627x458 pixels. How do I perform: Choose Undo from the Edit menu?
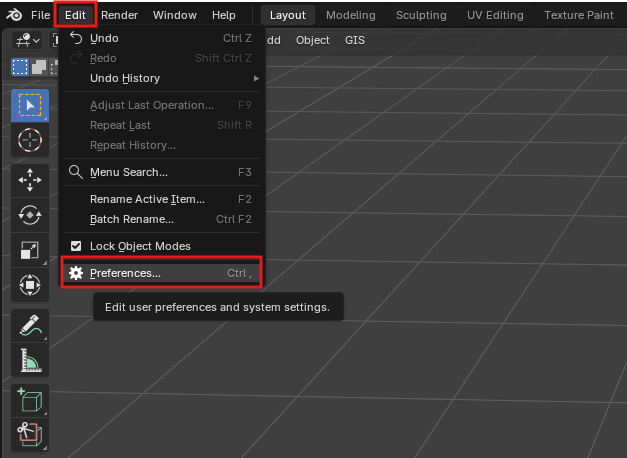[x=162, y=38]
